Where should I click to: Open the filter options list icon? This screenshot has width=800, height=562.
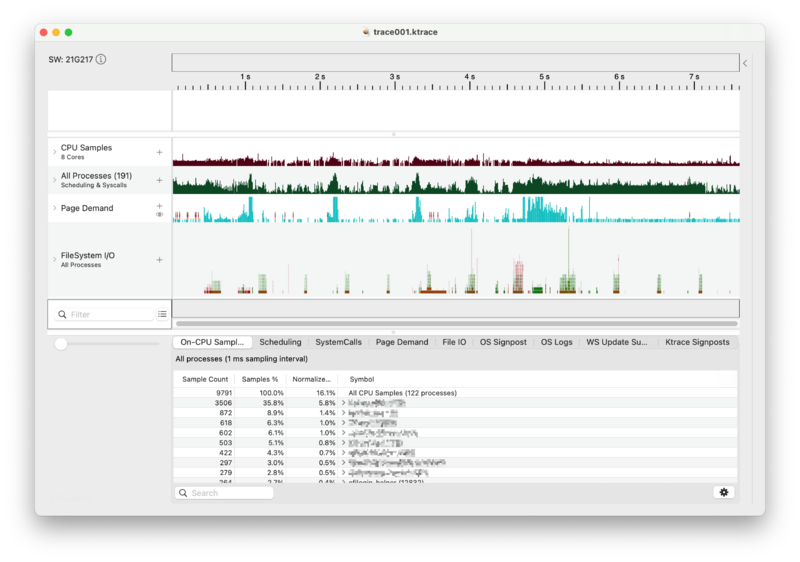point(162,314)
